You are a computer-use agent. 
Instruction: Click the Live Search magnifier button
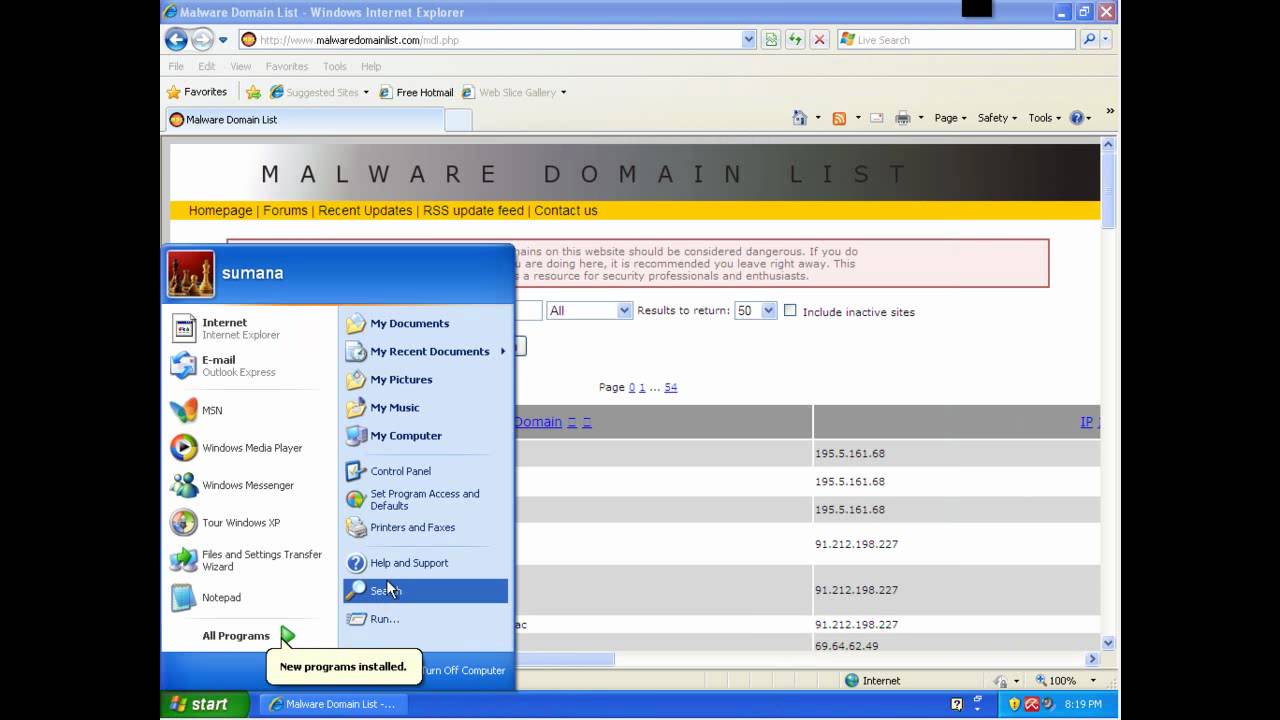pos(1089,40)
